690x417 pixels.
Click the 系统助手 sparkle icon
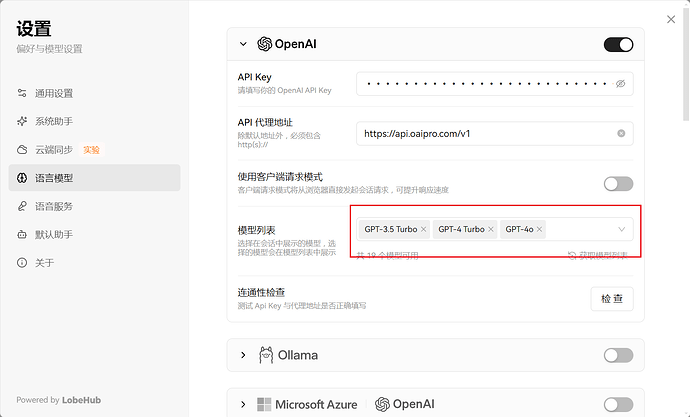pyautogui.click(x=22, y=121)
